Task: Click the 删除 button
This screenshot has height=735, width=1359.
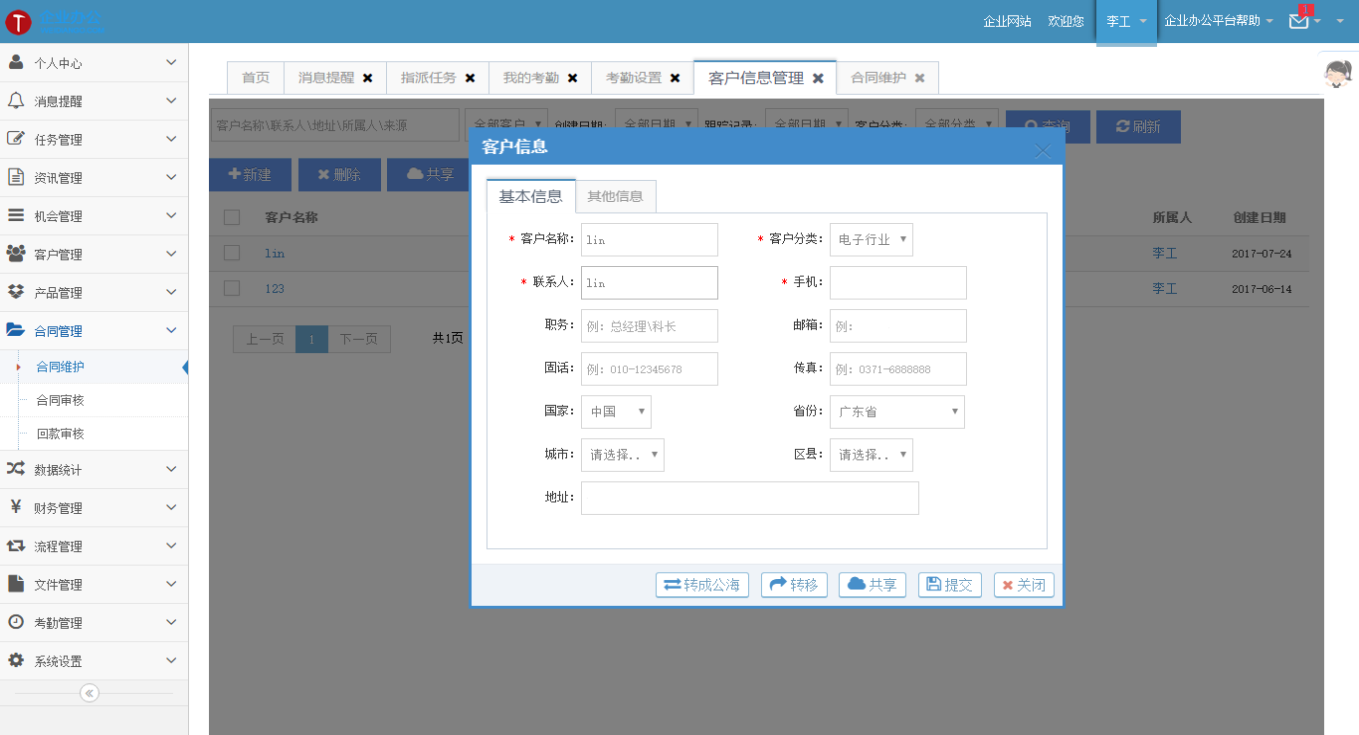Action: [x=339, y=174]
